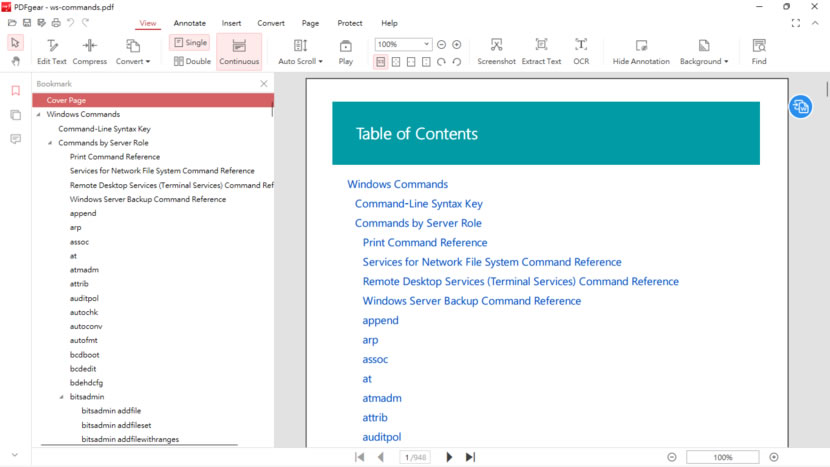The width and height of the screenshot is (830, 467).
Task: Click the Play slideshow icon
Action: click(x=346, y=52)
